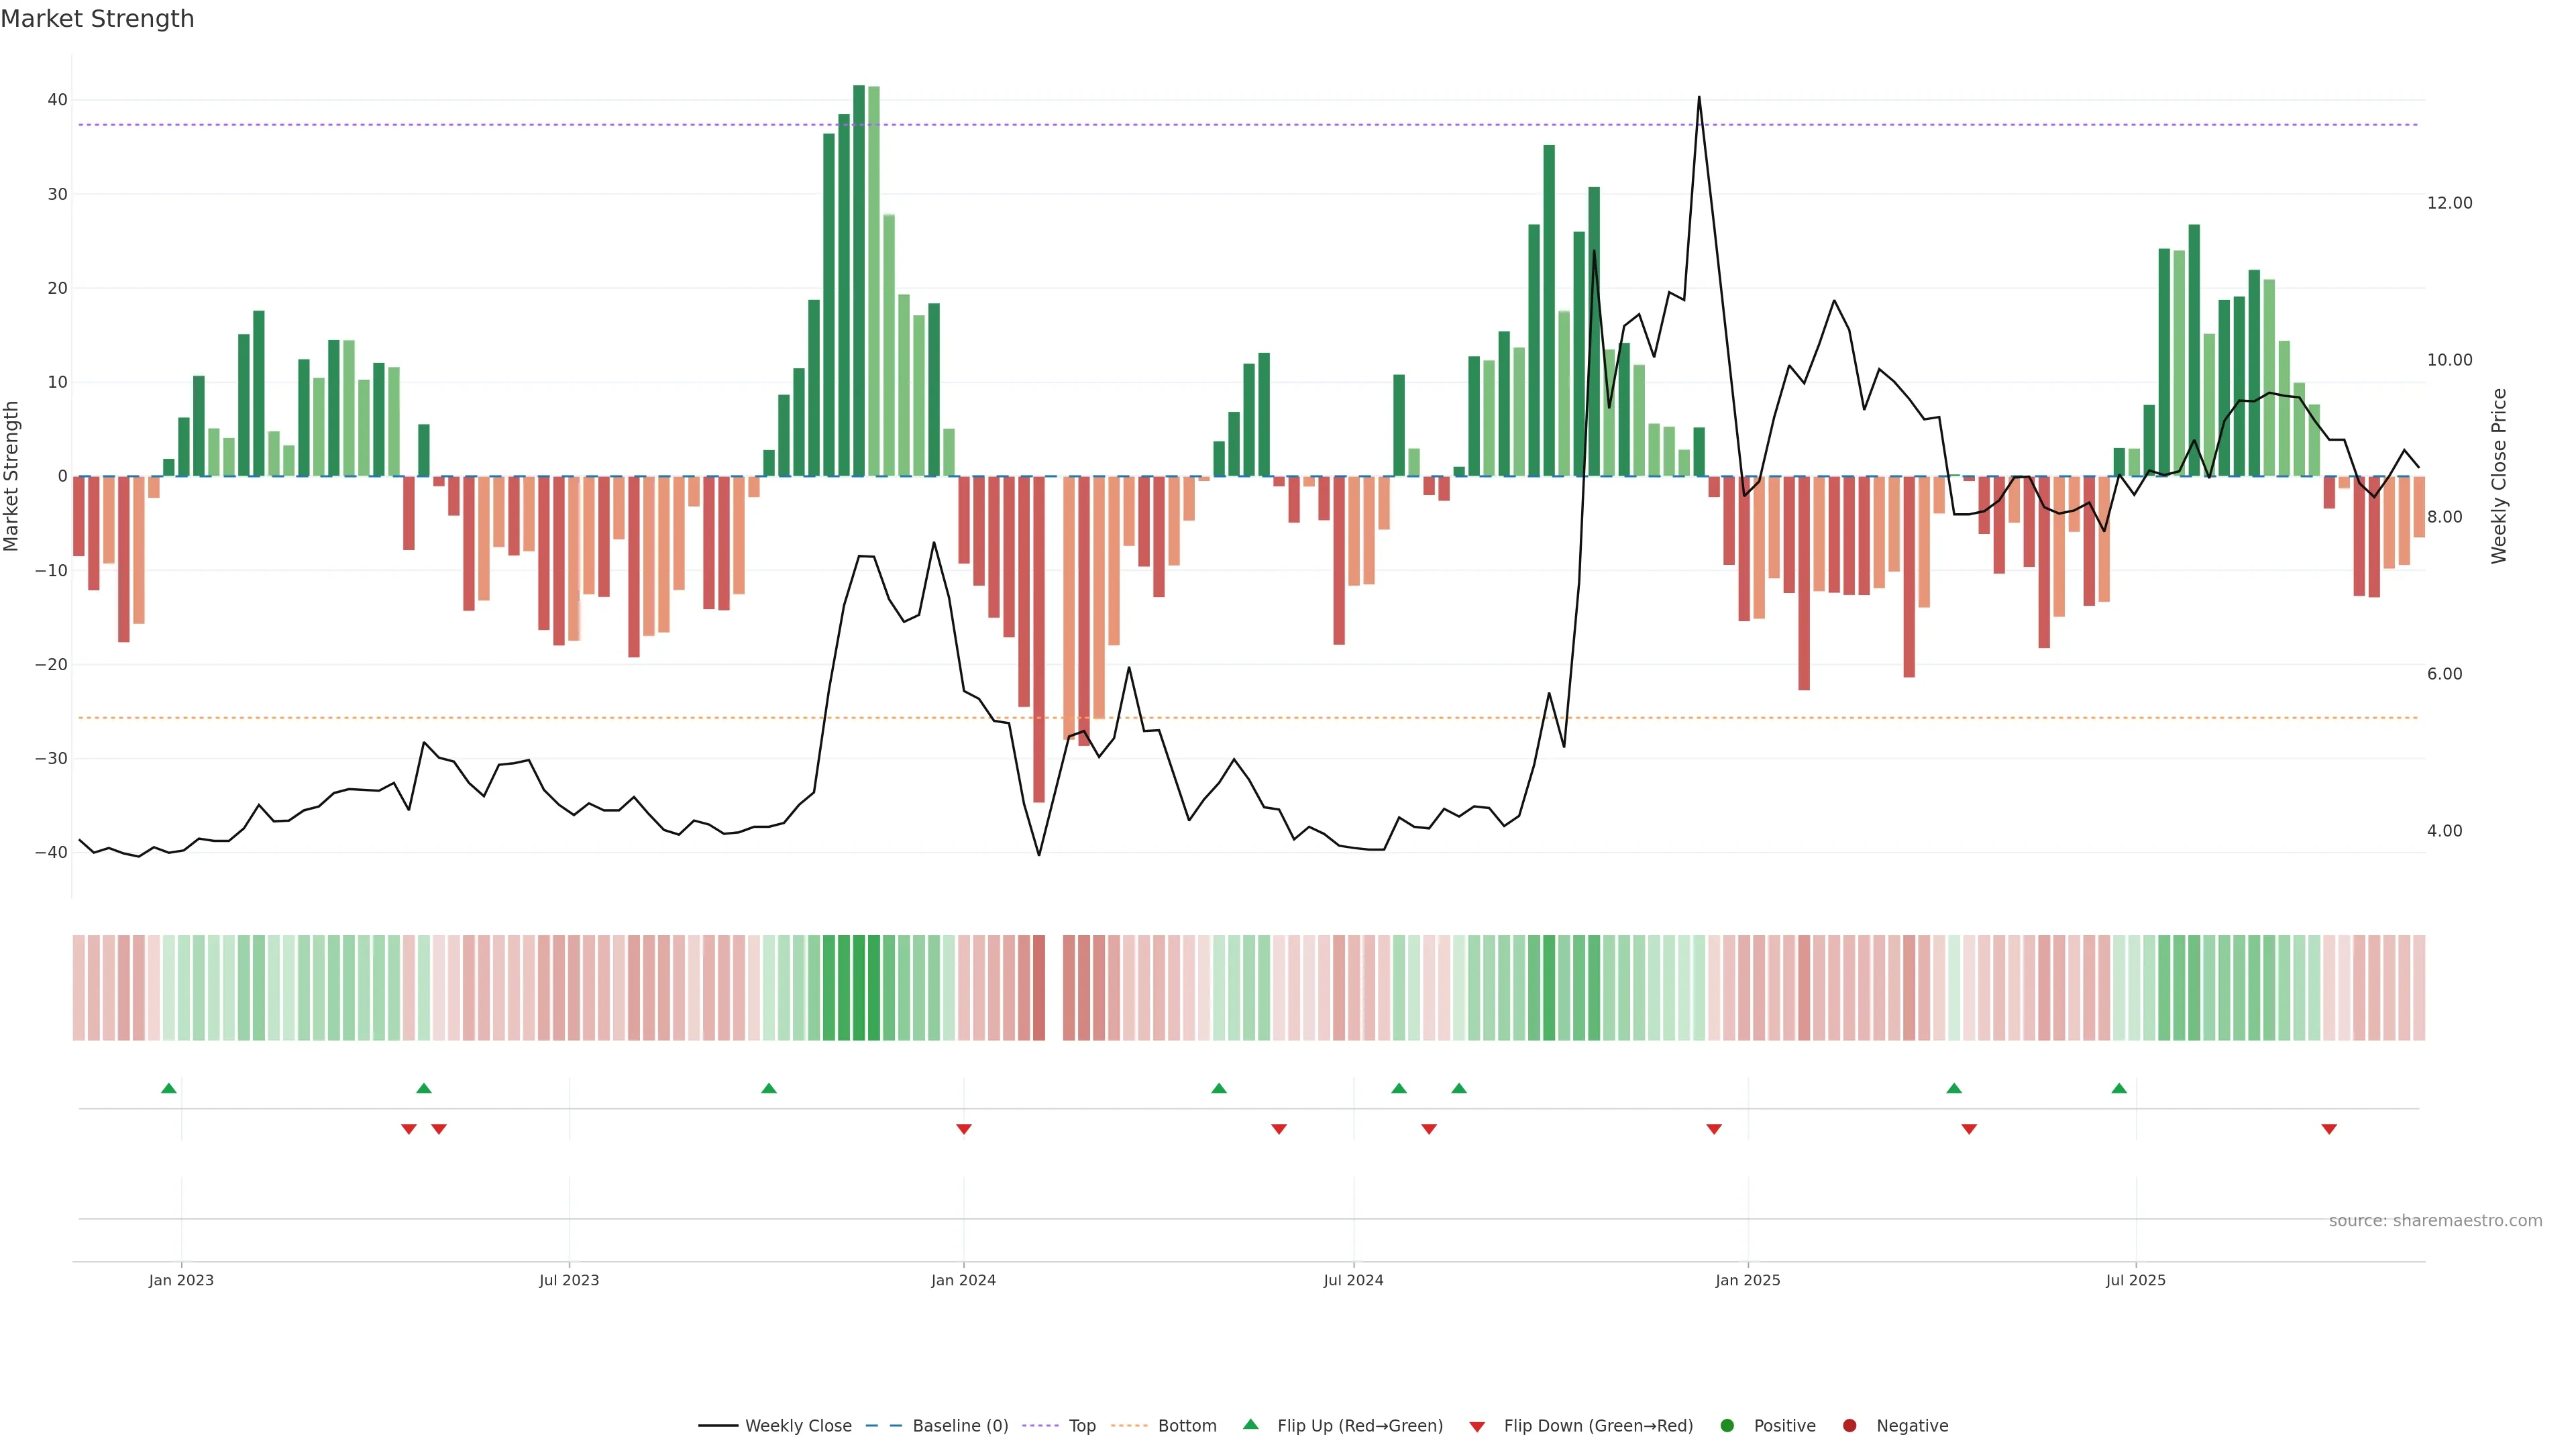Click the Positive green circle legend icon
The image size is (2576, 1449).
(x=1727, y=1425)
